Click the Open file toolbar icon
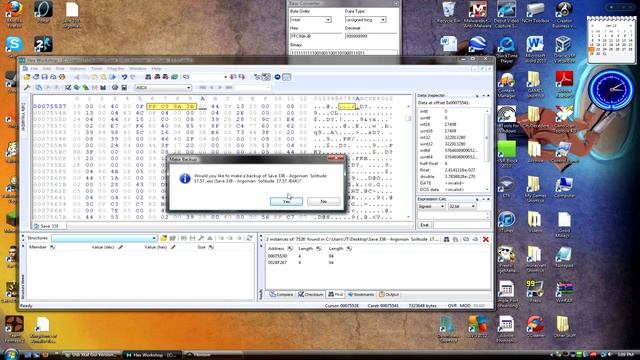 (27, 77)
